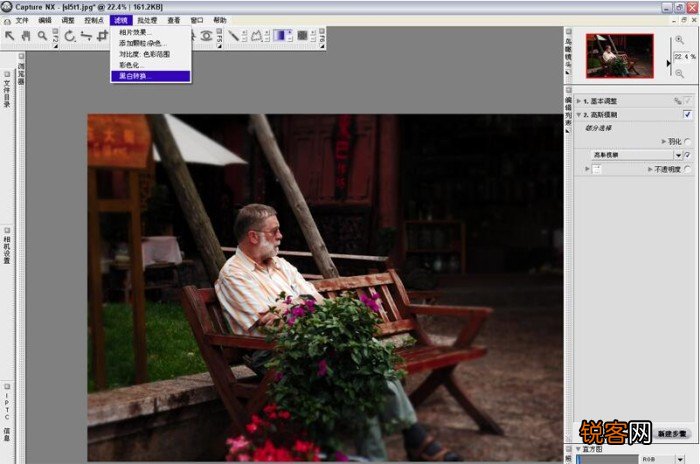Click the 浏览器 browser palette pin icon
The image size is (700, 464).
click(21, 56)
